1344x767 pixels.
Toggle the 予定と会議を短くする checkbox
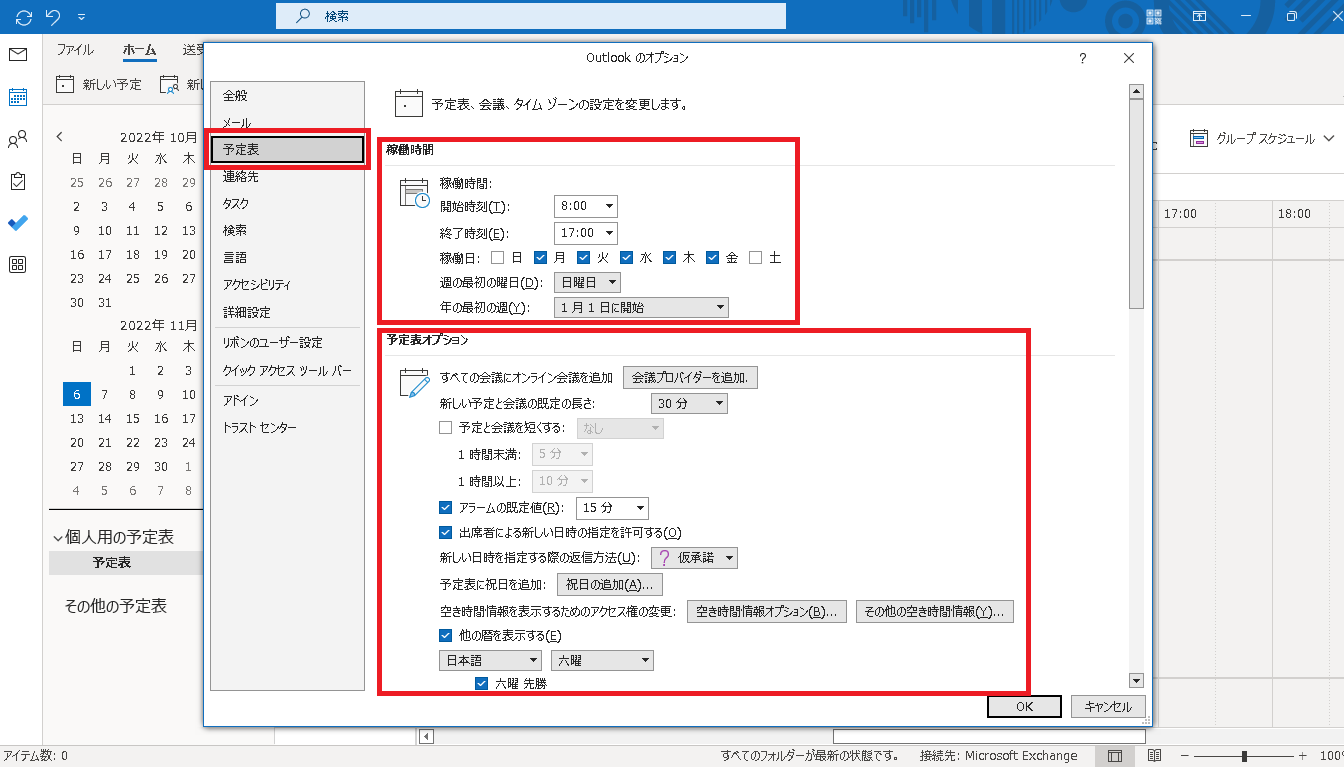[x=447, y=428]
